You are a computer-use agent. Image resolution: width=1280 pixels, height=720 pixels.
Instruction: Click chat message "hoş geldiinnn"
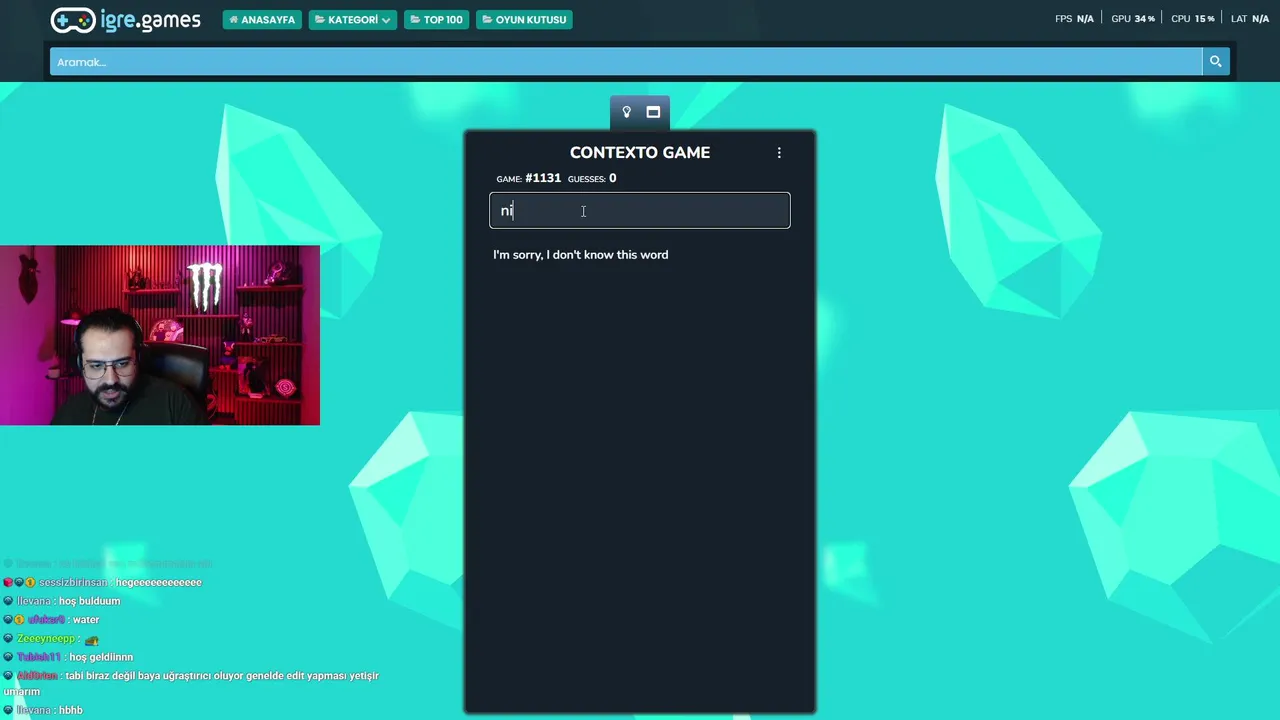[101, 657]
